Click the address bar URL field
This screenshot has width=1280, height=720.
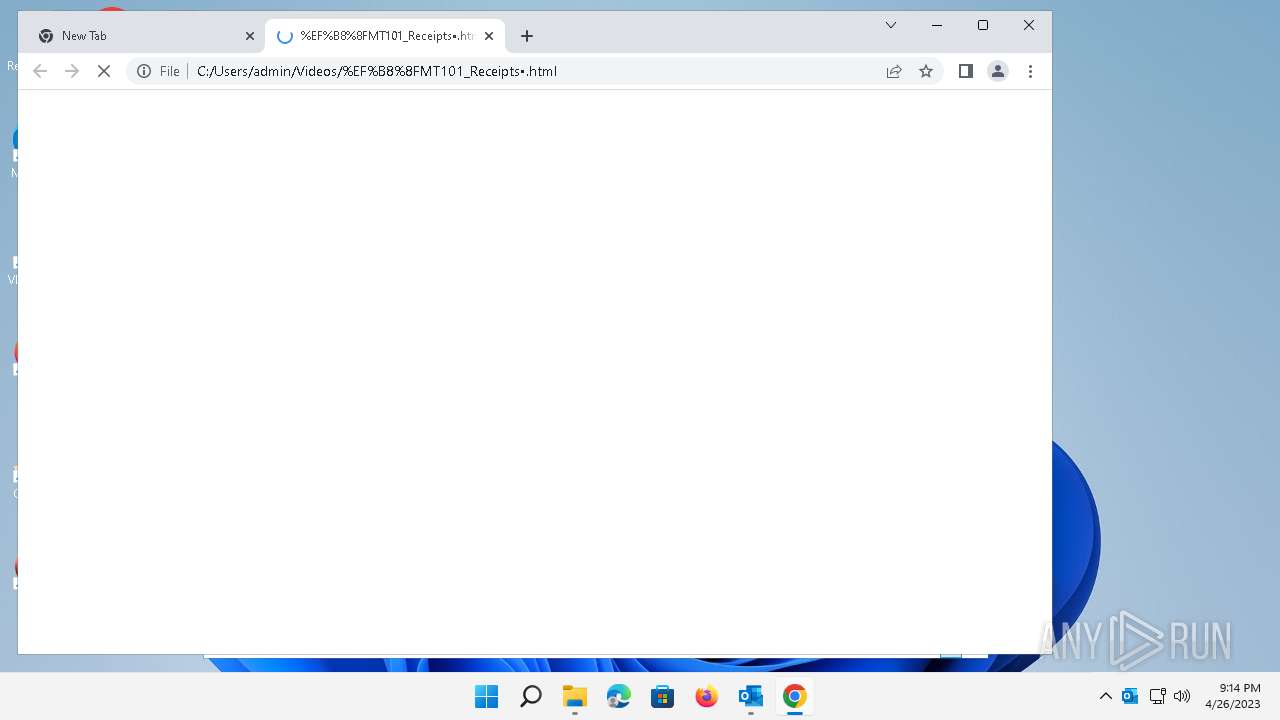click(x=535, y=71)
